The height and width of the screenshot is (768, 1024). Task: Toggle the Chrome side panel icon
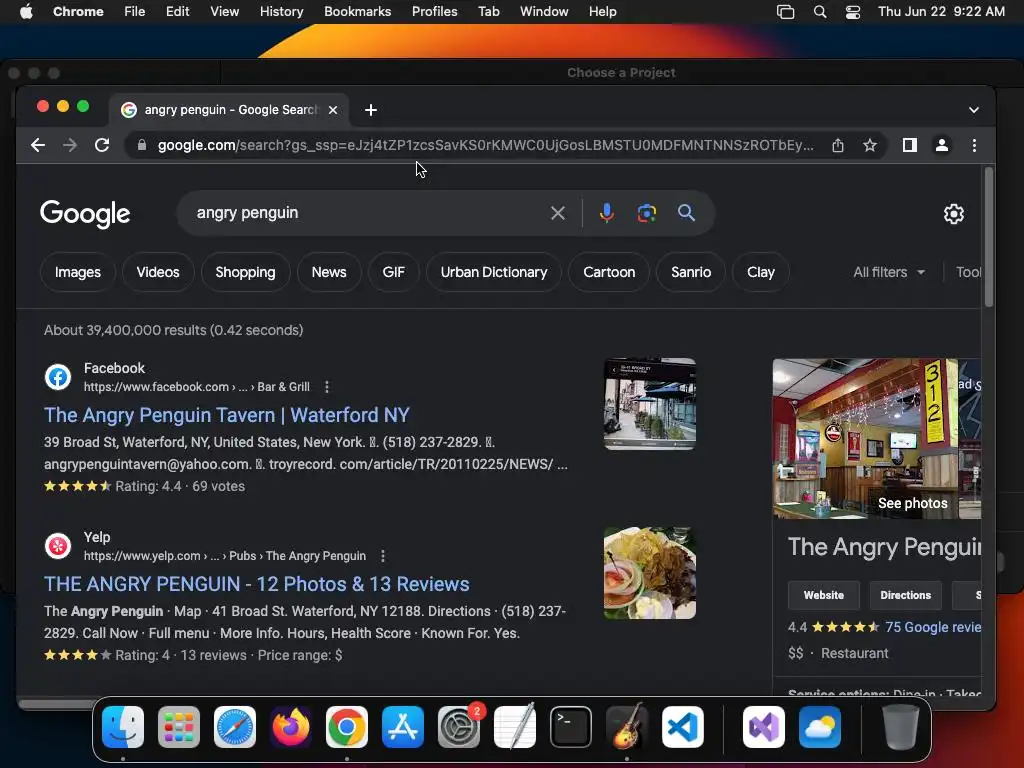tap(910, 145)
